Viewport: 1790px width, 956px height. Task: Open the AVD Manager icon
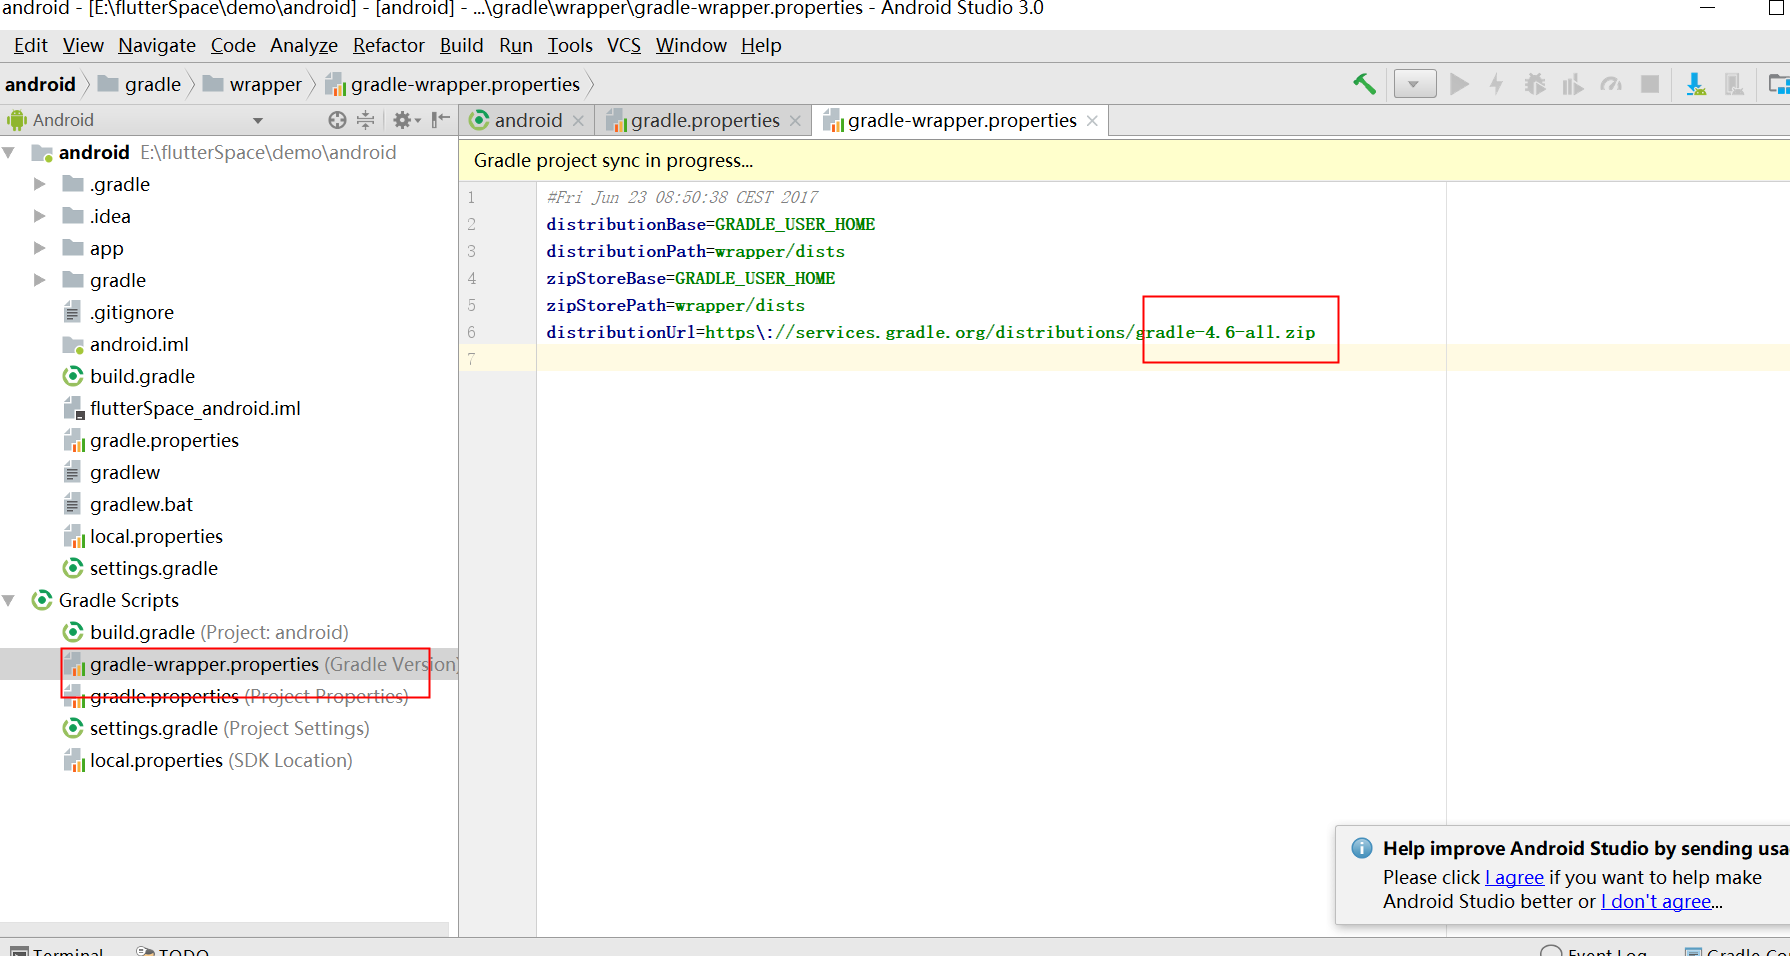tap(1735, 84)
